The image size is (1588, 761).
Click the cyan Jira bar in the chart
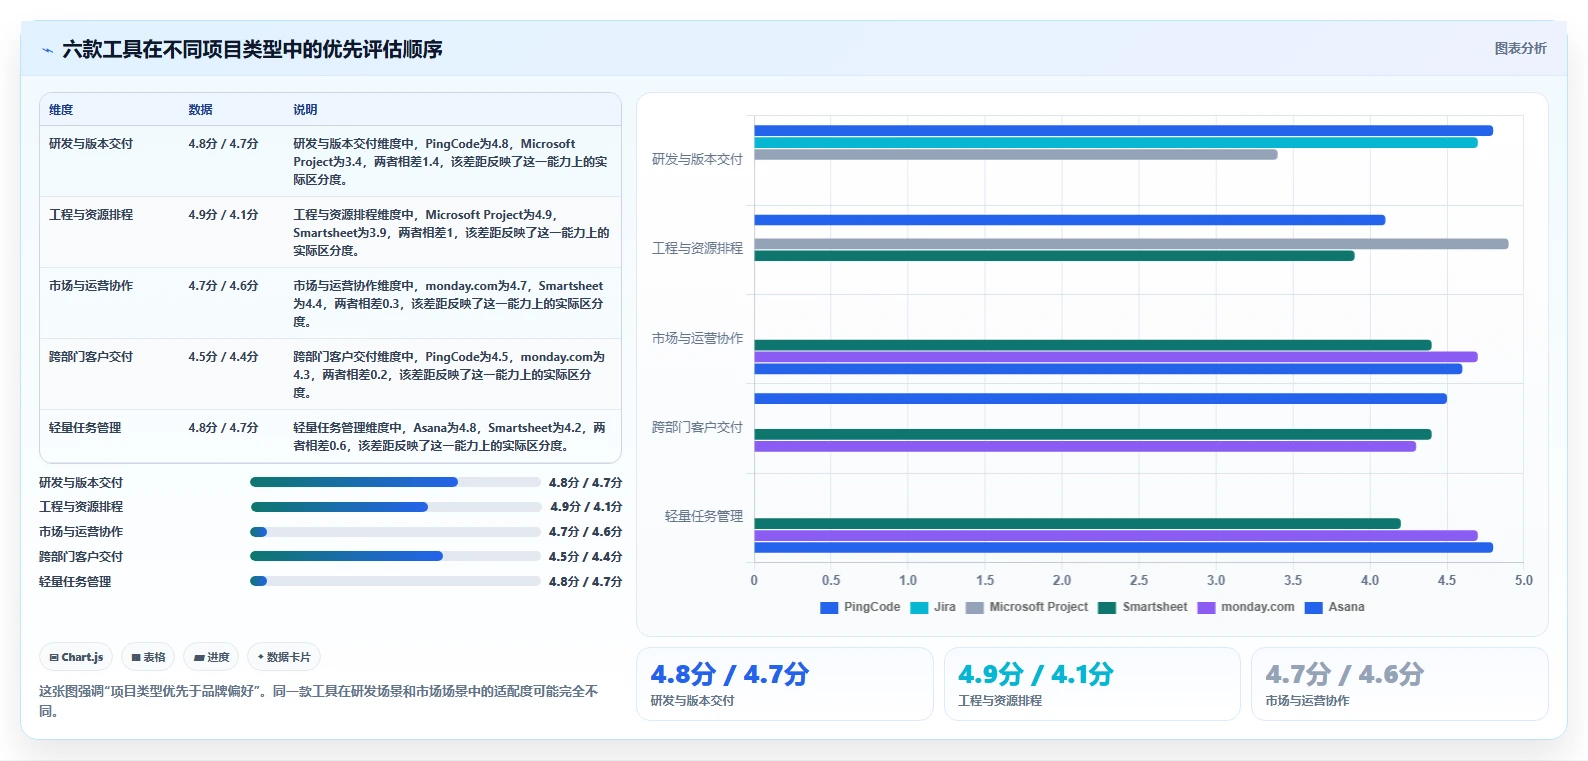click(1116, 143)
